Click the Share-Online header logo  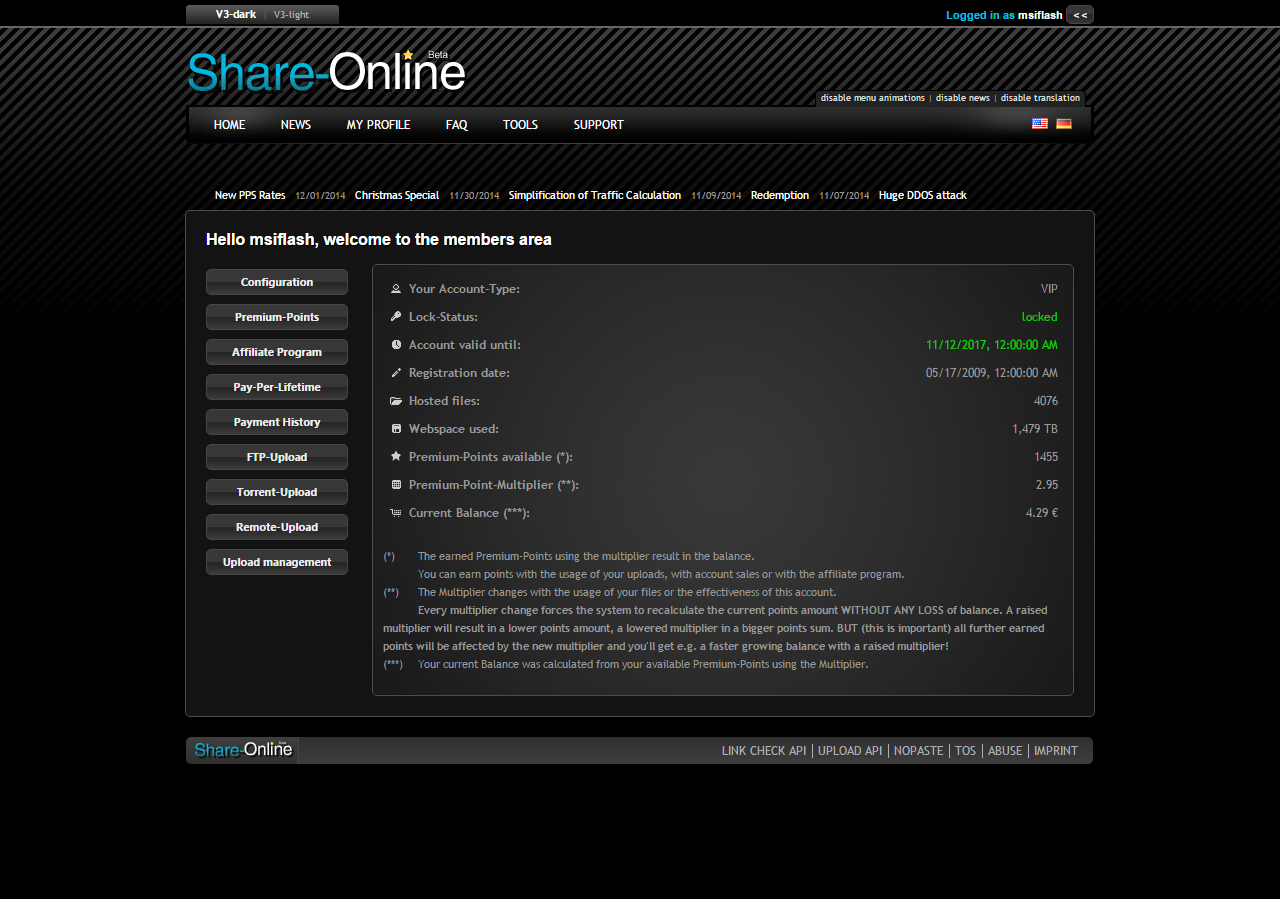(x=326, y=71)
